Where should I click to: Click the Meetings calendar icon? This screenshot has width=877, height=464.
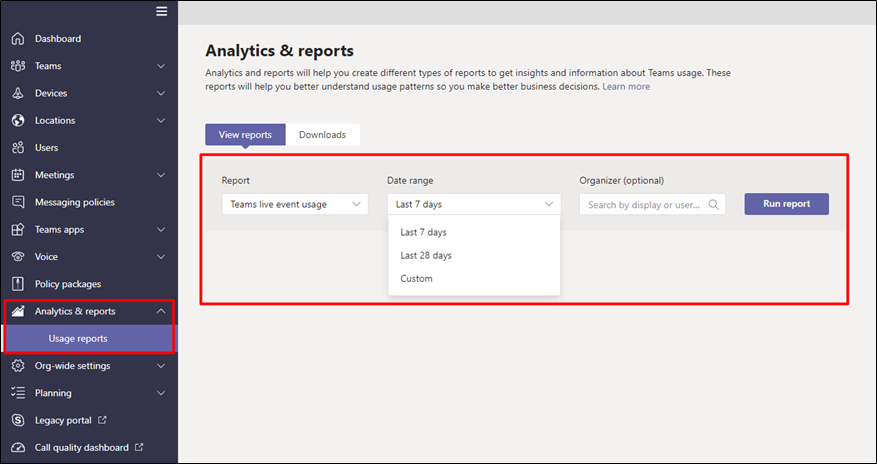pyautogui.click(x=18, y=175)
